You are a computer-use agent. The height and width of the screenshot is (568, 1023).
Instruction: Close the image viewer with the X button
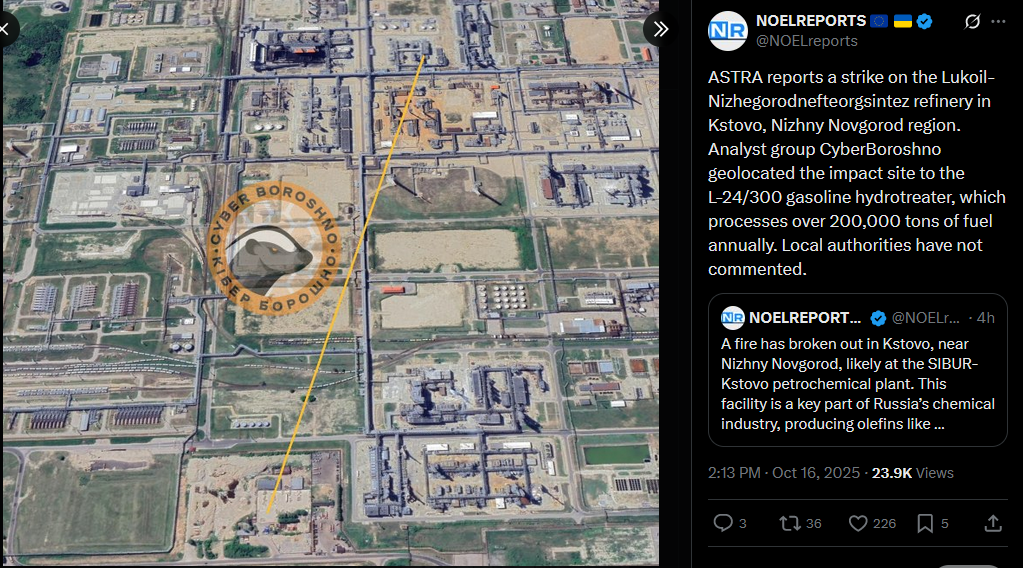coord(5,29)
